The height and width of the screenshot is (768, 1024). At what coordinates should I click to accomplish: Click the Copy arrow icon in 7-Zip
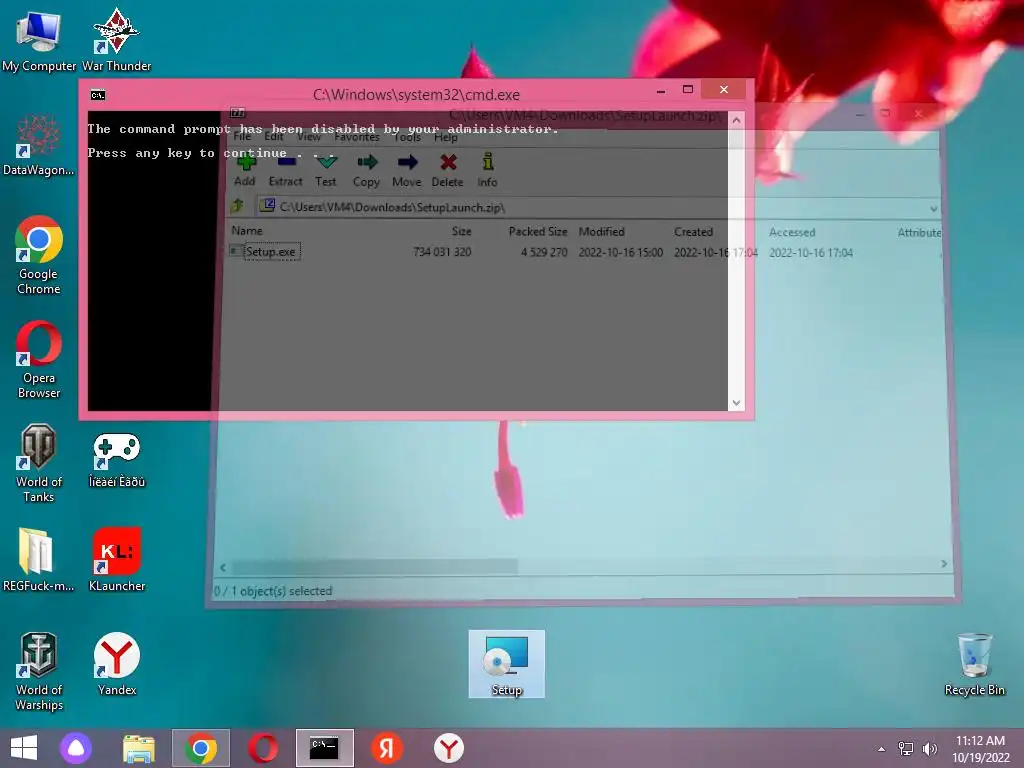(366, 170)
